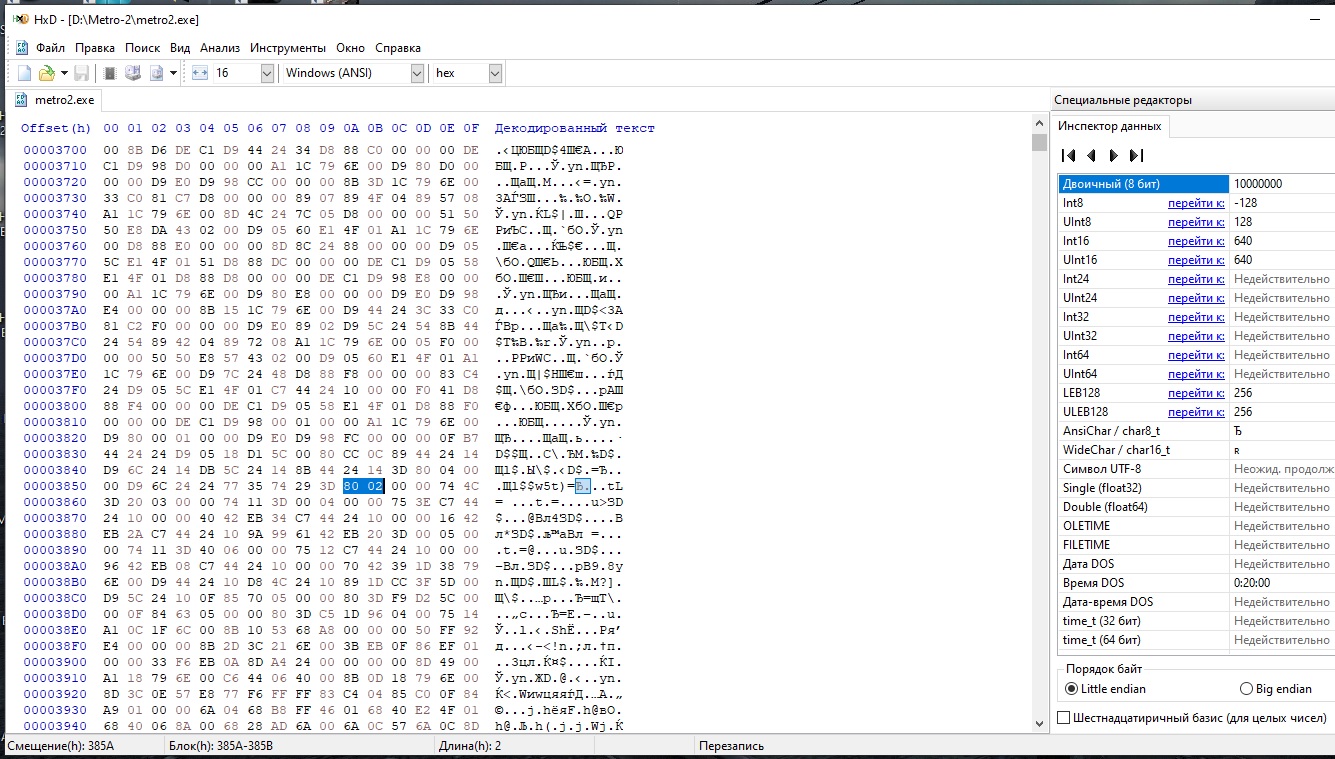Click the Open disk image icon
1335x759 pixels.
coord(156,73)
